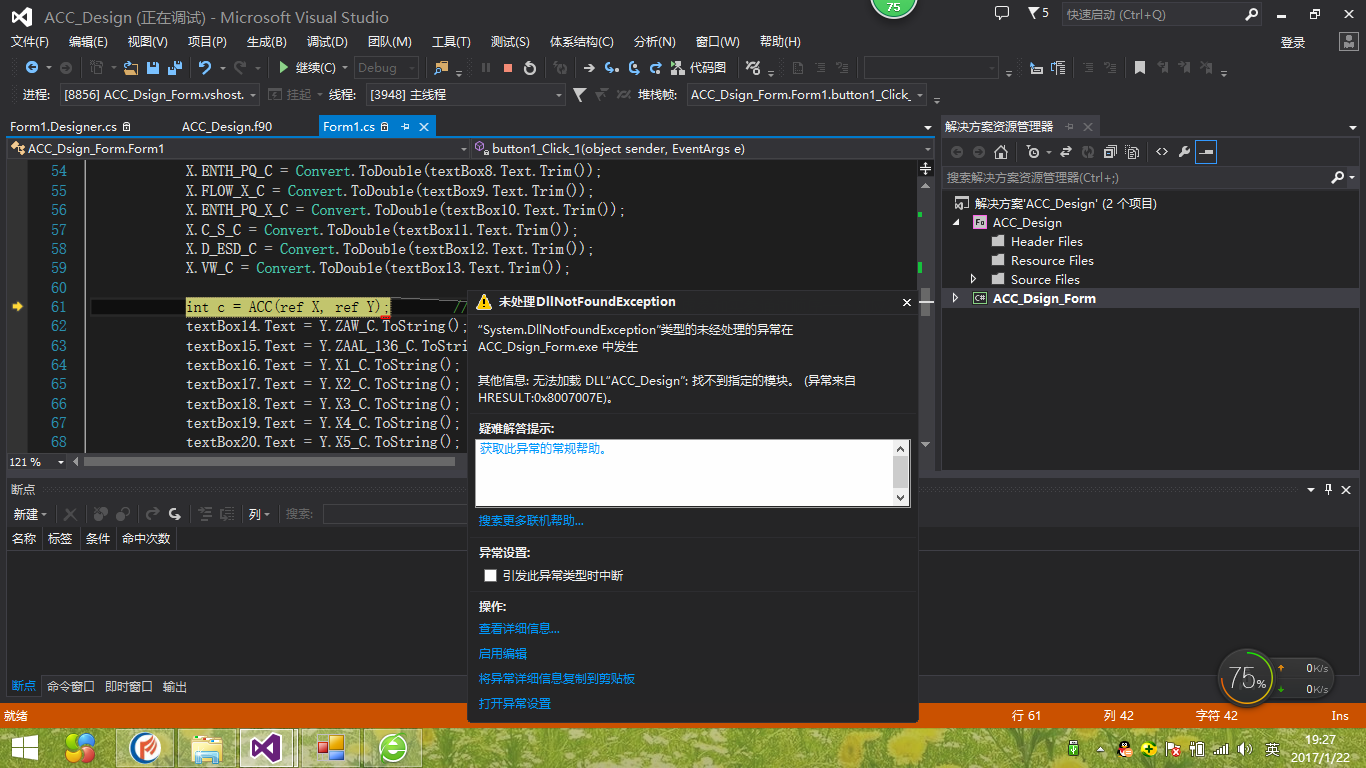
Task: Open the Code Map (代码图) toolbar button
Action: (701, 67)
